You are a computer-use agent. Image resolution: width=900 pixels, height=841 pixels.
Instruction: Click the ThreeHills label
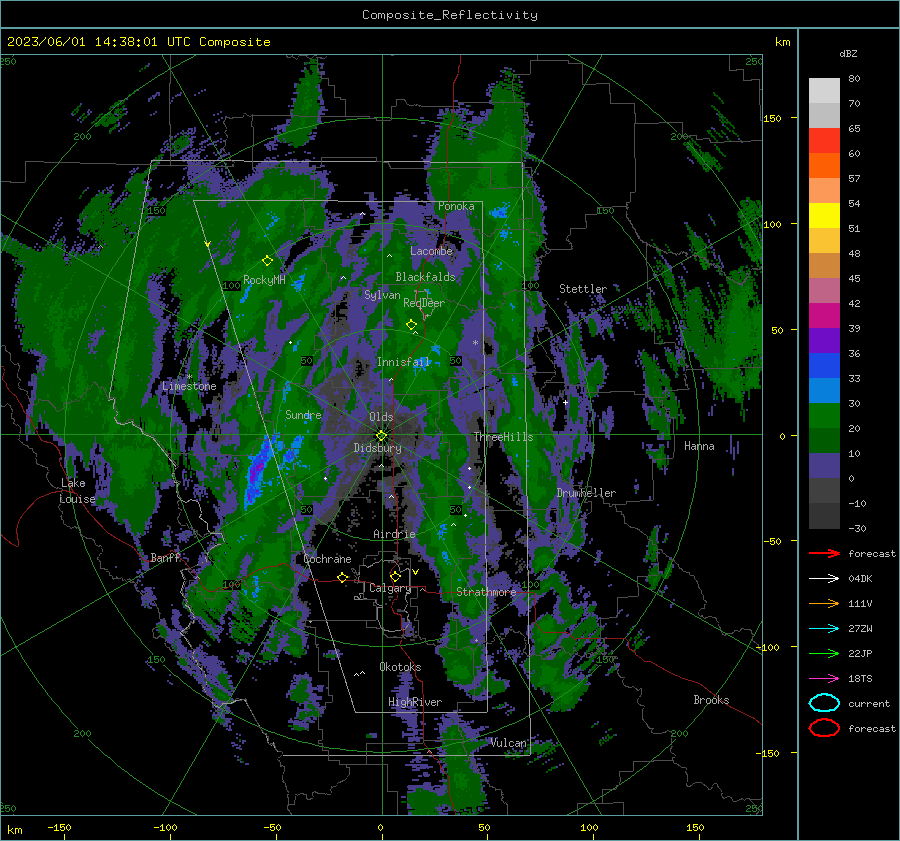[x=503, y=437]
